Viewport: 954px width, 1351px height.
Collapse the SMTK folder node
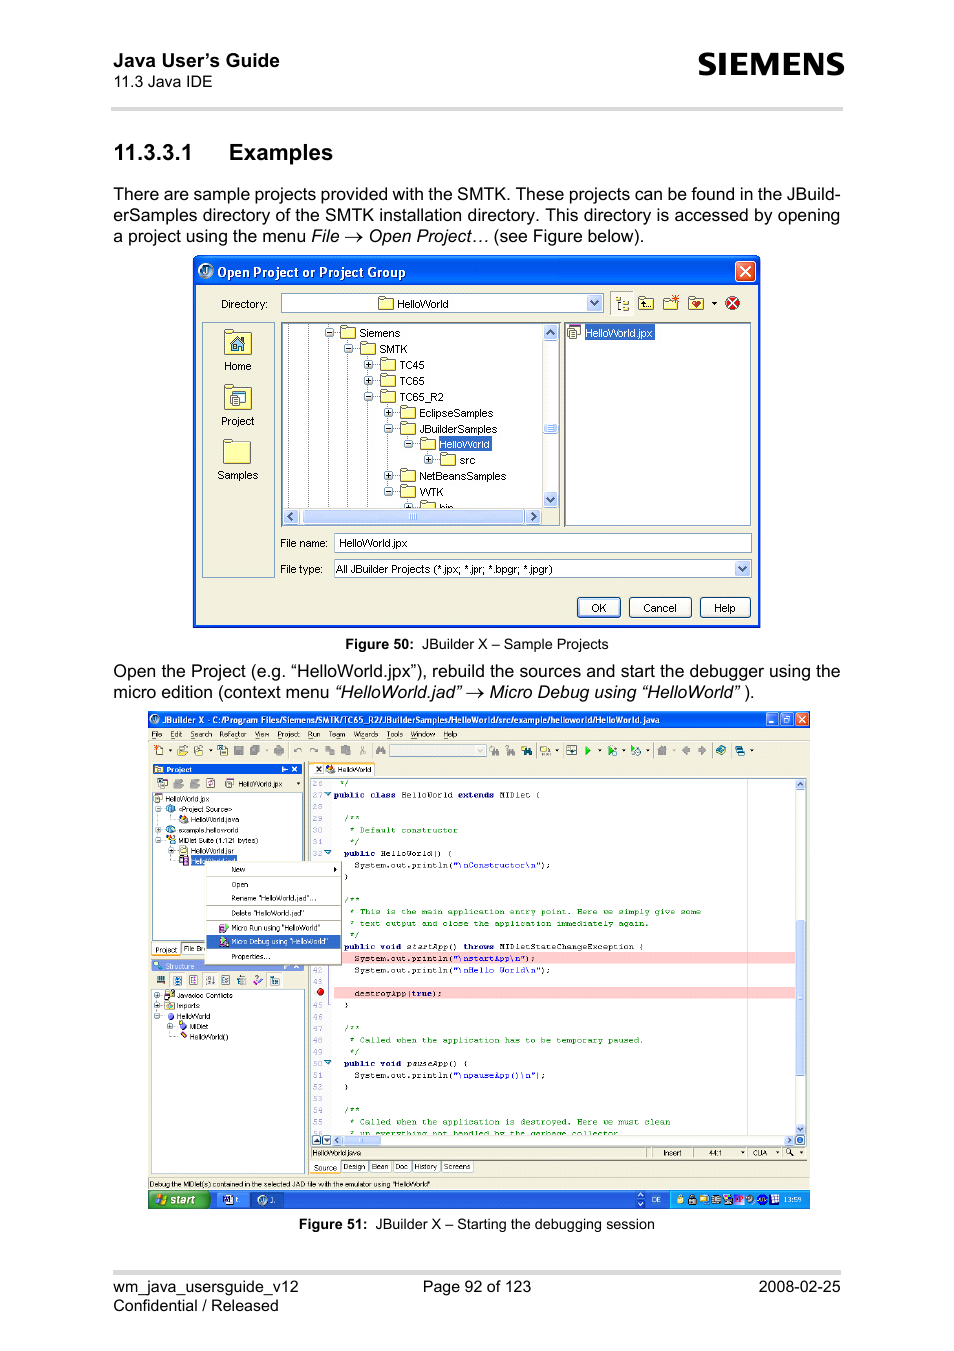point(349,349)
